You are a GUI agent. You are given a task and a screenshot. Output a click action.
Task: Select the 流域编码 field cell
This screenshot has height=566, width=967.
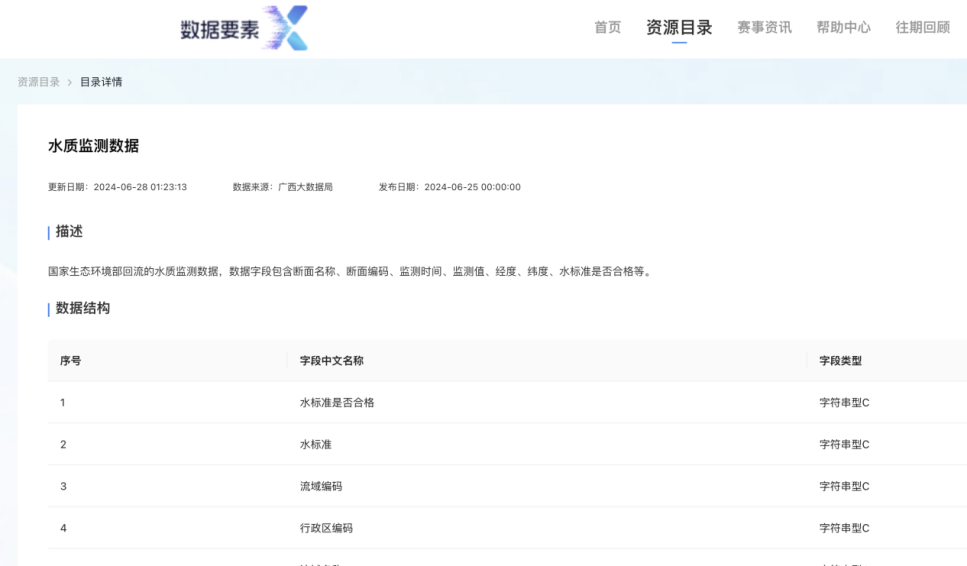(x=321, y=486)
